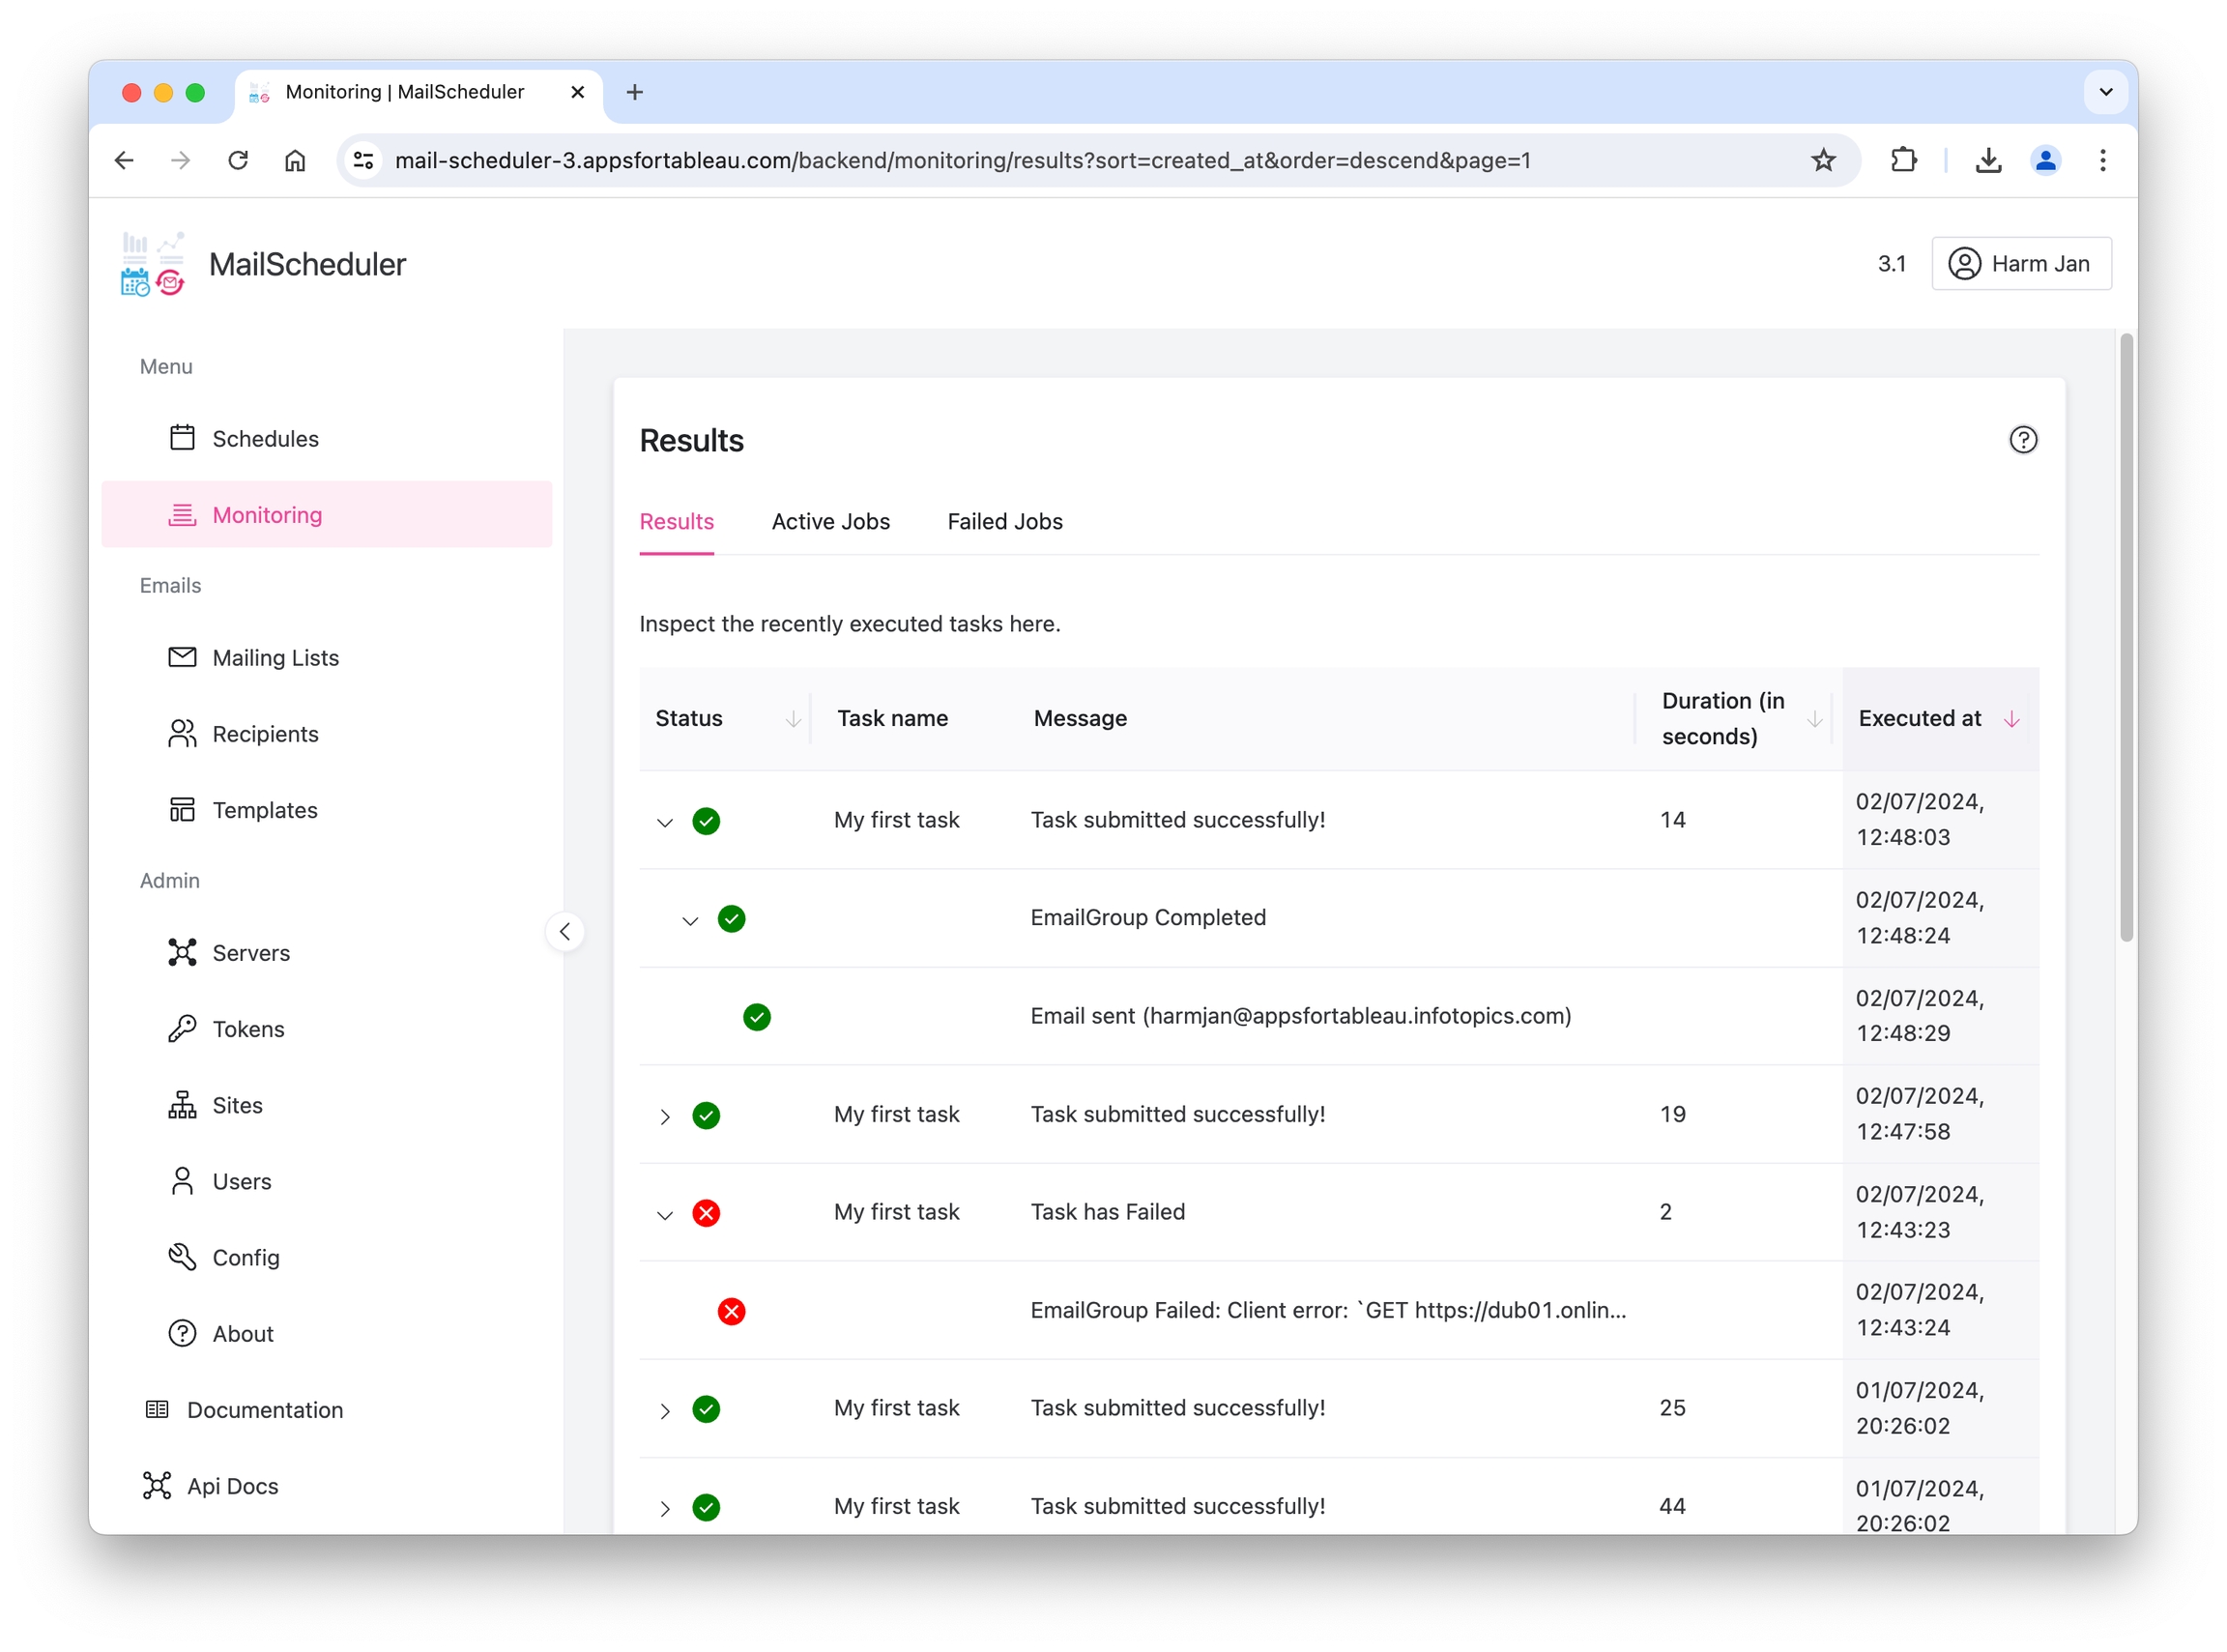Image resolution: width=2227 pixels, height=1652 pixels.
Task: Click the Mailing Lists envelope icon
Action: click(182, 657)
